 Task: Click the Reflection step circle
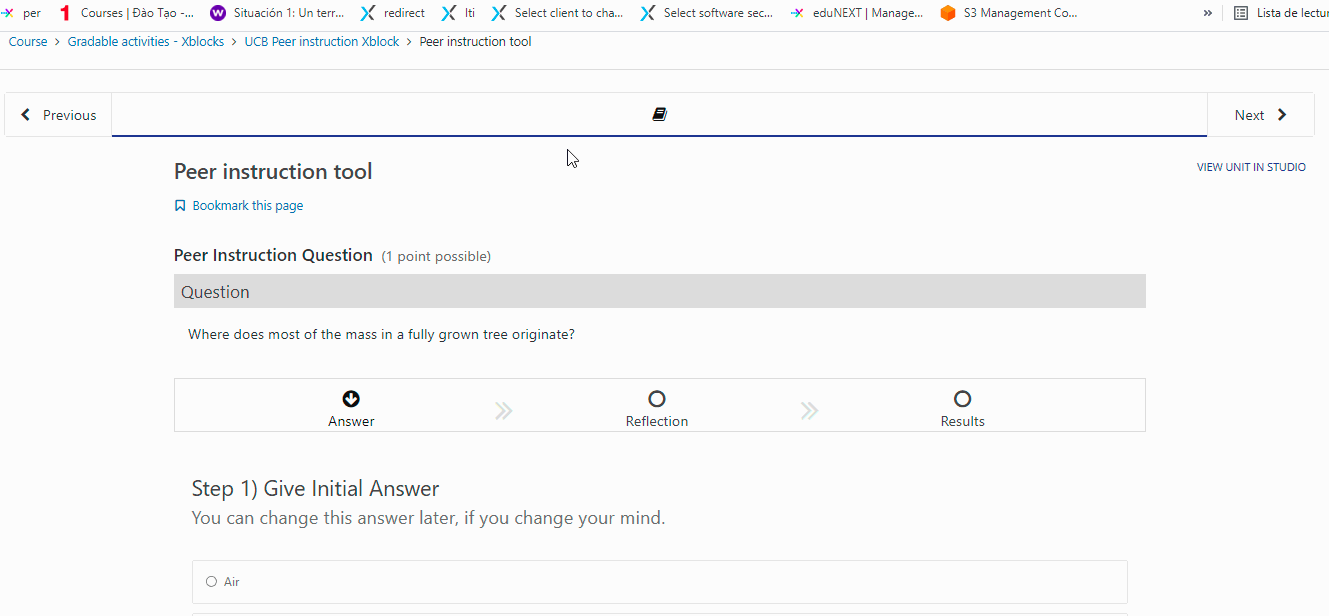657,399
